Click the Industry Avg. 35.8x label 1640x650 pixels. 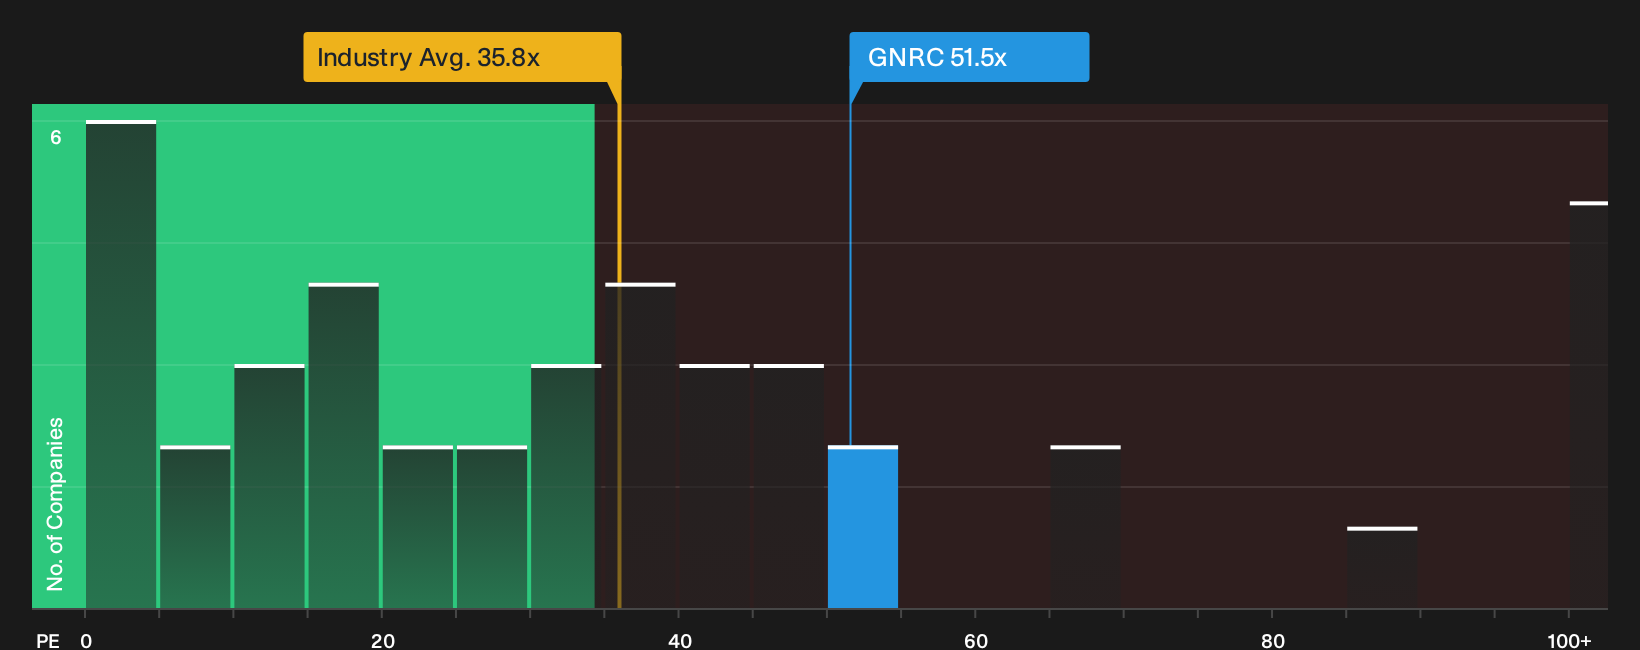pyautogui.click(x=462, y=57)
